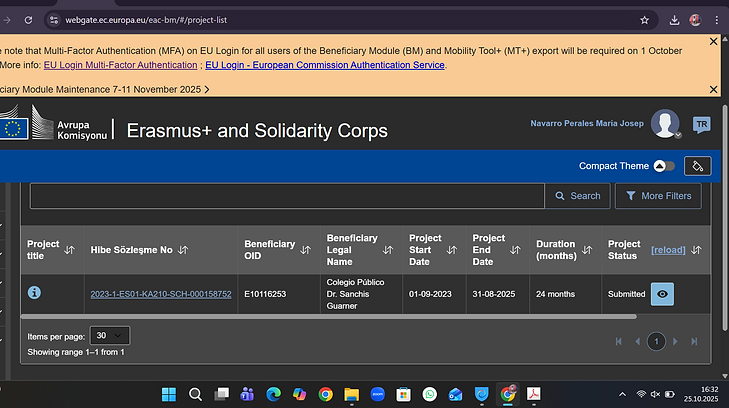Expand the Beneficiary Module Maintenance notice chevron

click(x=206, y=89)
